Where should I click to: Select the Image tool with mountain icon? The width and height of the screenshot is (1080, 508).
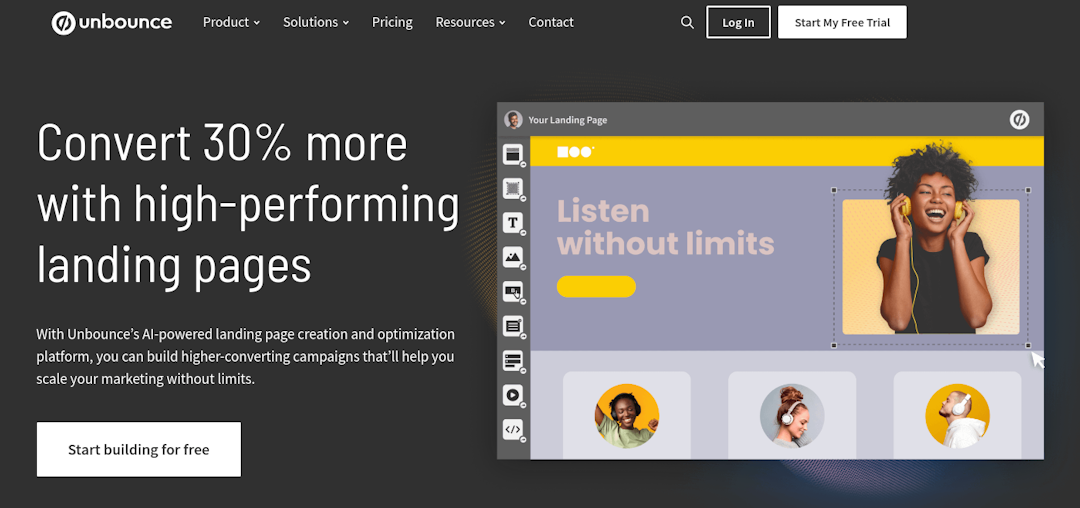click(x=512, y=257)
